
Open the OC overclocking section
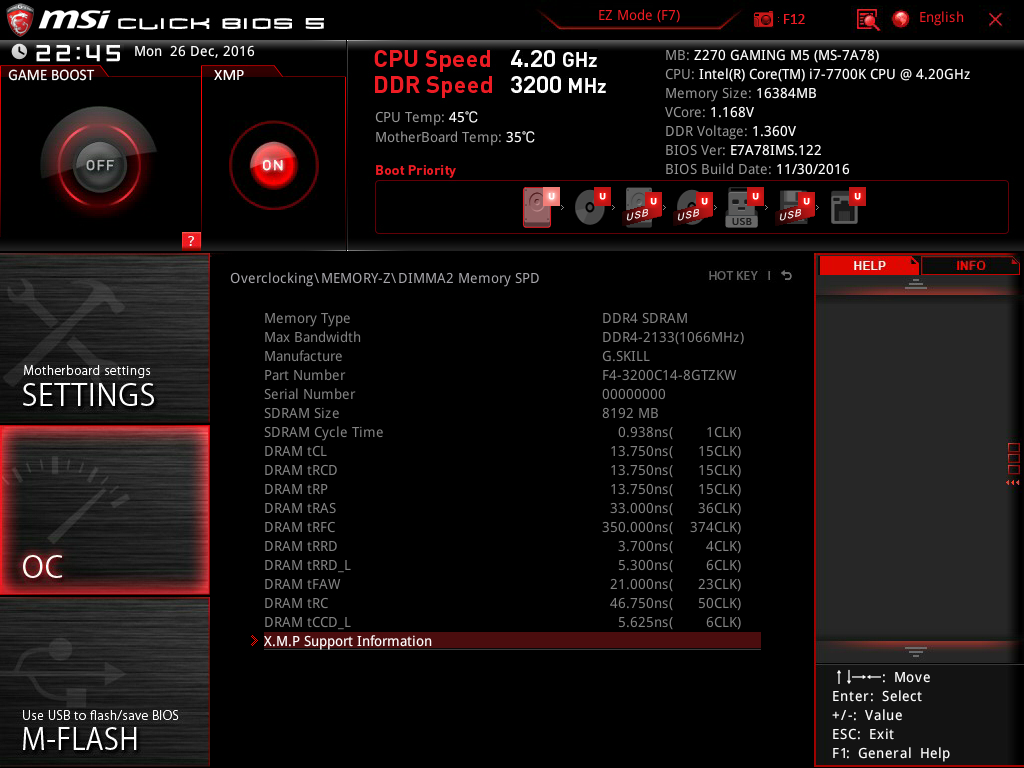pyautogui.click(x=104, y=510)
